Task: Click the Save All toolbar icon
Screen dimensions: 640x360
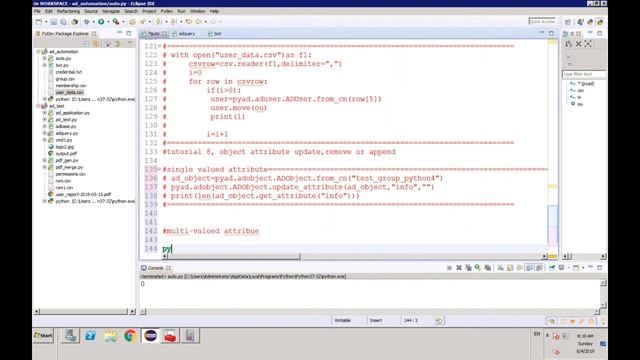Action: coord(63,22)
